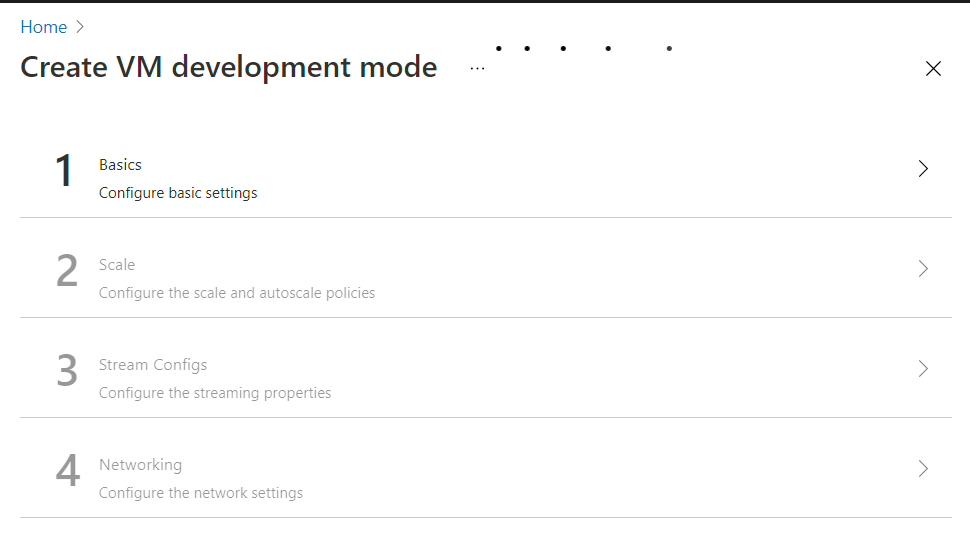Screen dimensions: 970x552
Task: Click the 'Configure basic settings' description
Action: point(178,193)
